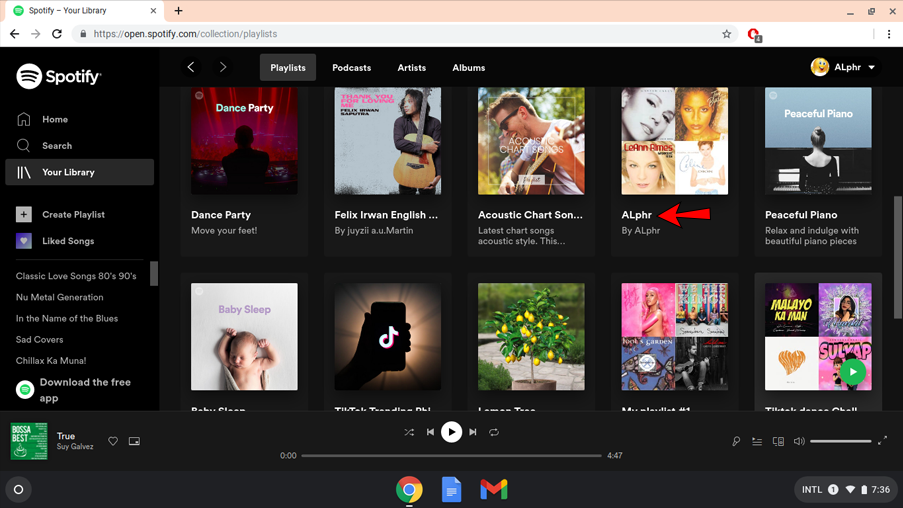Open lyrics microphone icon
The height and width of the screenshot is (508, 903).
click(736, 441)
